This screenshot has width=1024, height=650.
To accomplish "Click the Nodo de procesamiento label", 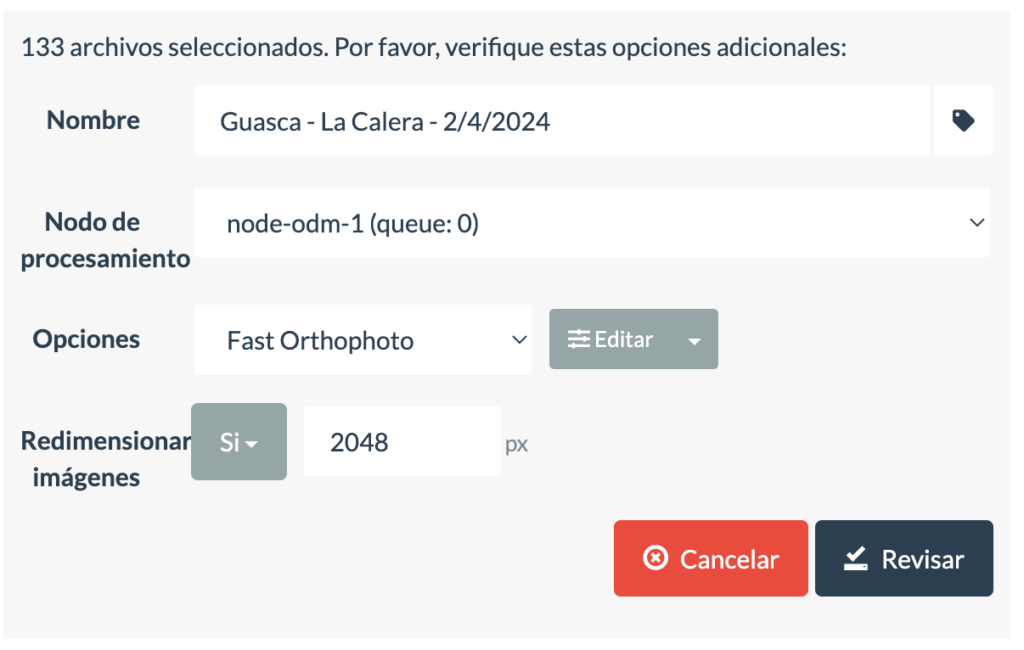I will [105, 240].
